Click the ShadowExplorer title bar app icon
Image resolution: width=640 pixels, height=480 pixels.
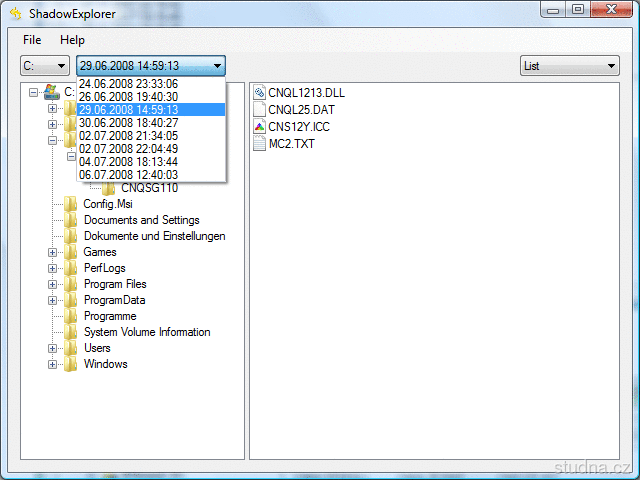[x=16, y=12]
